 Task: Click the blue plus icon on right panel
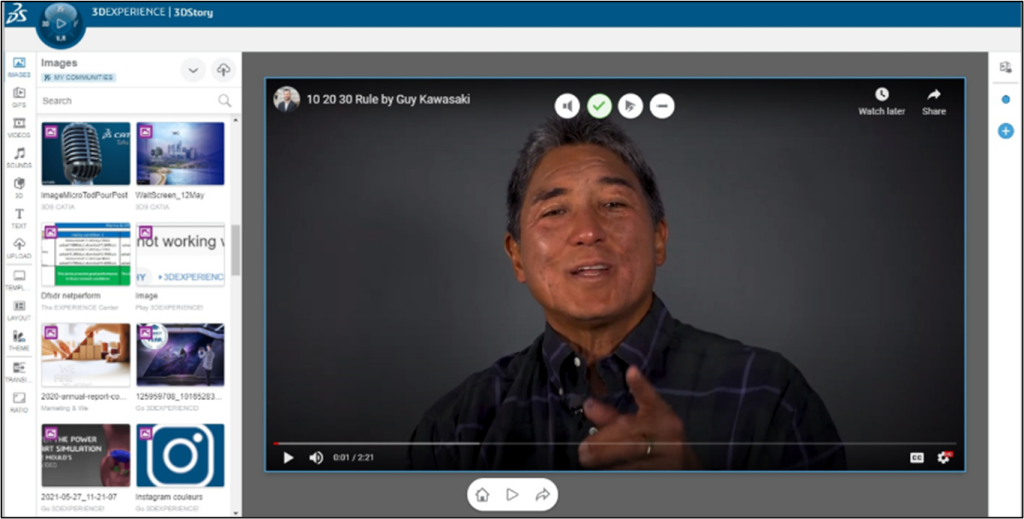(1006, 131)
